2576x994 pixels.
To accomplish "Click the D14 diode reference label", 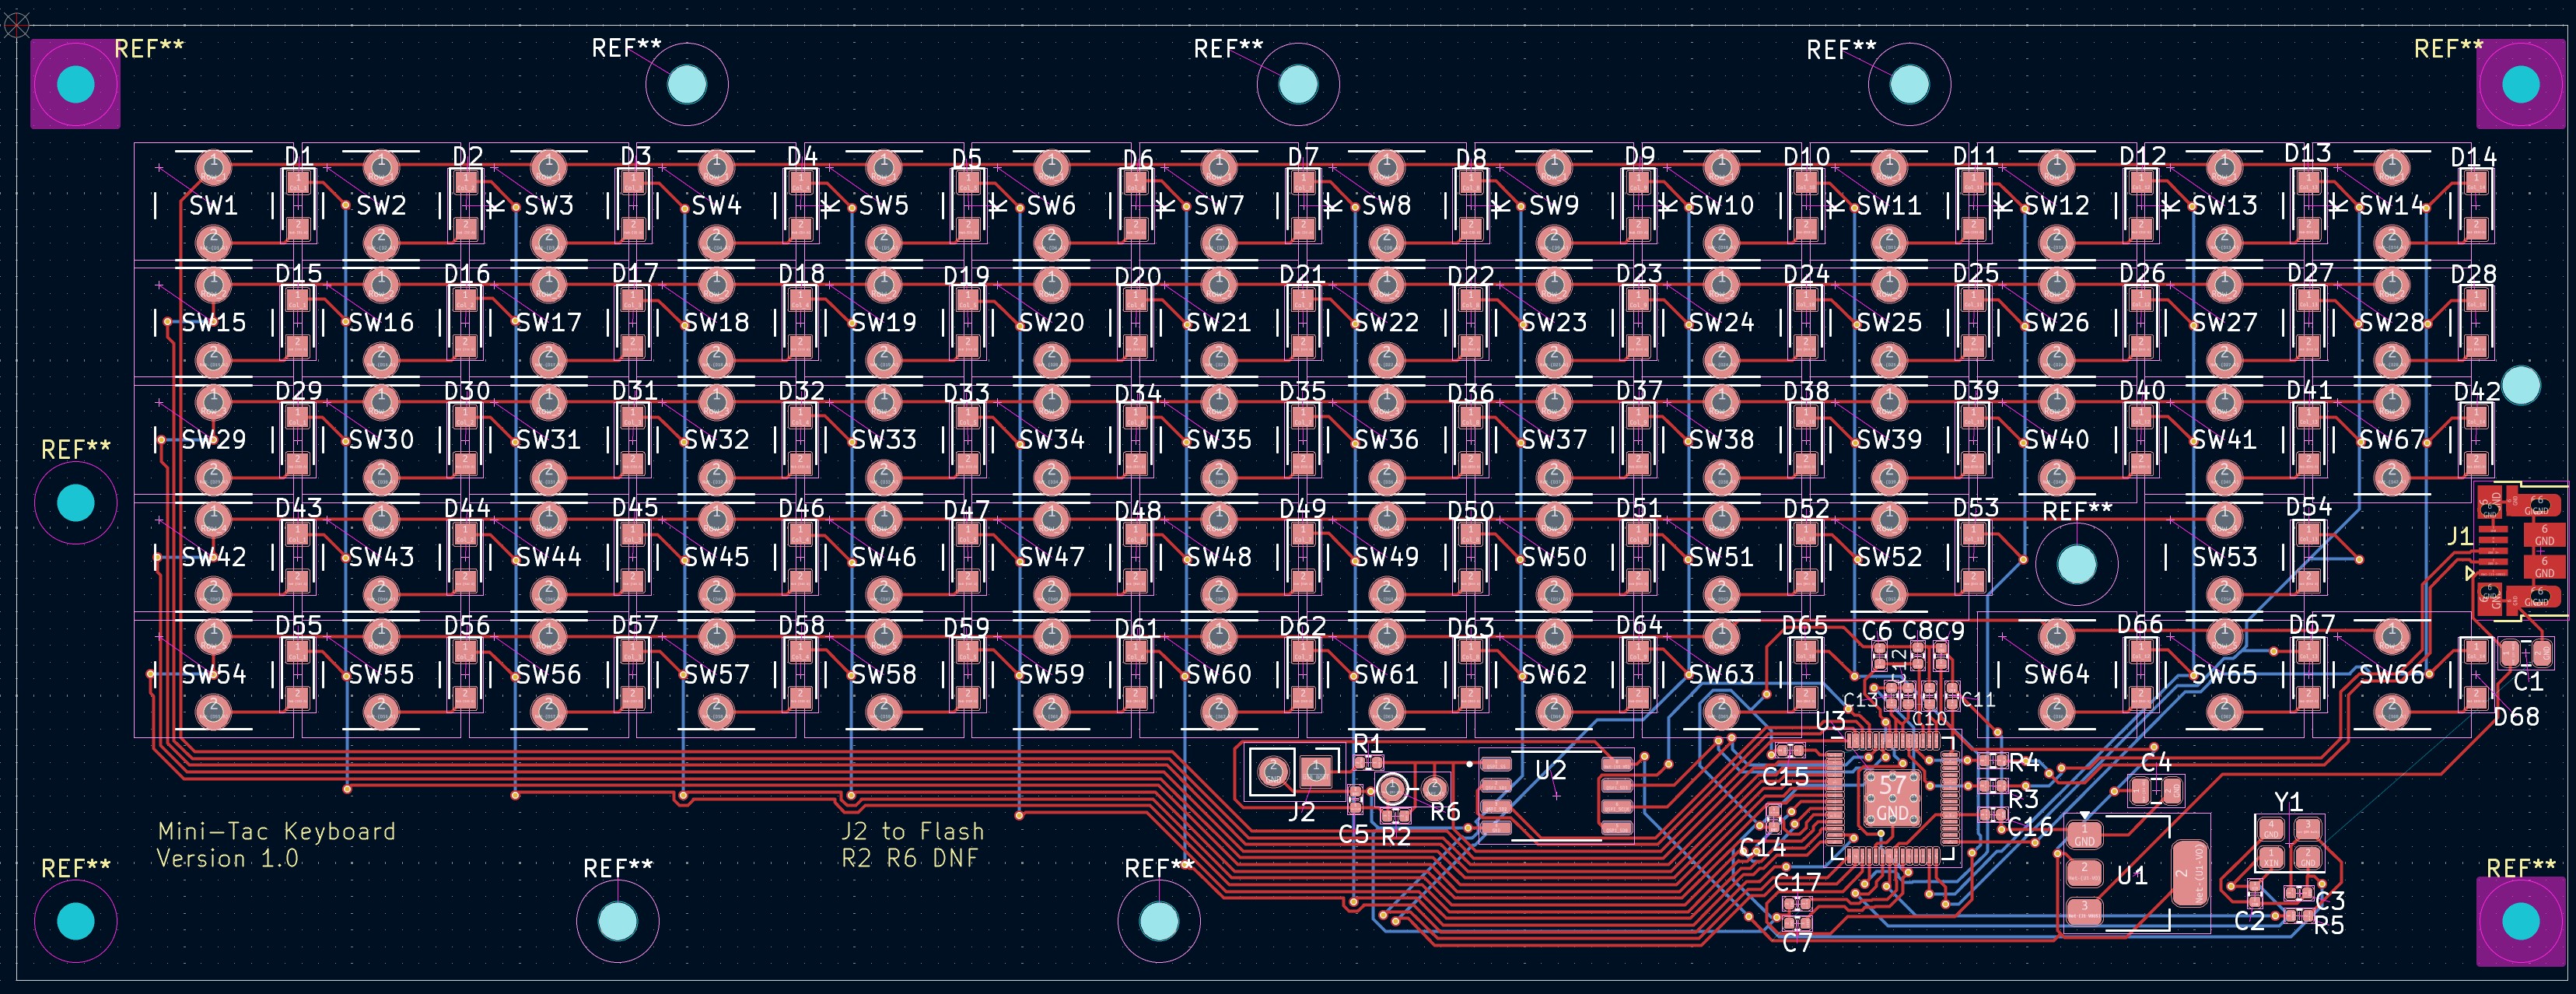I will [2474, 158].
